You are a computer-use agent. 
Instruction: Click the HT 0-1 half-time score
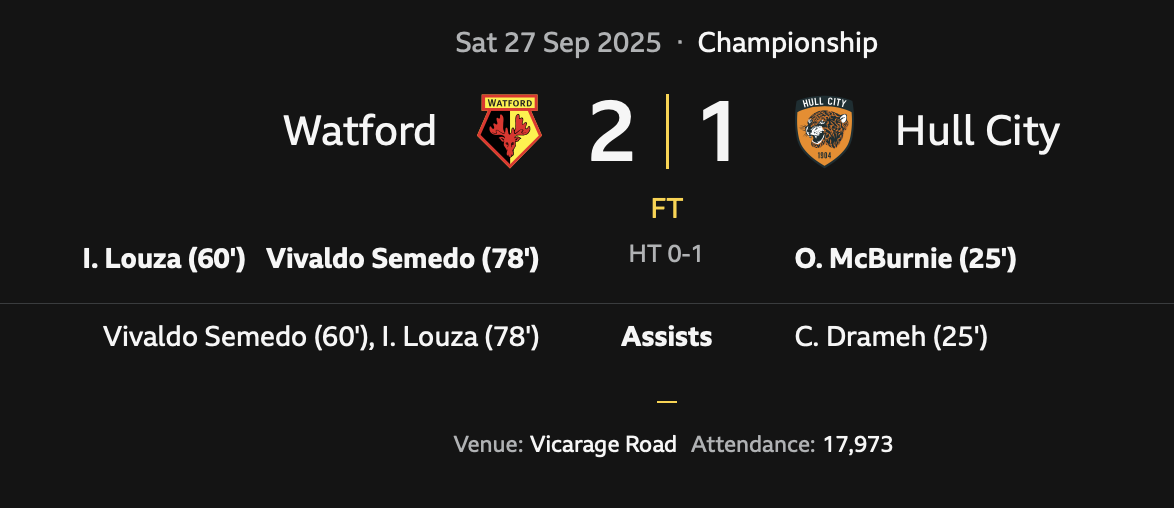(x=666, y=255)
